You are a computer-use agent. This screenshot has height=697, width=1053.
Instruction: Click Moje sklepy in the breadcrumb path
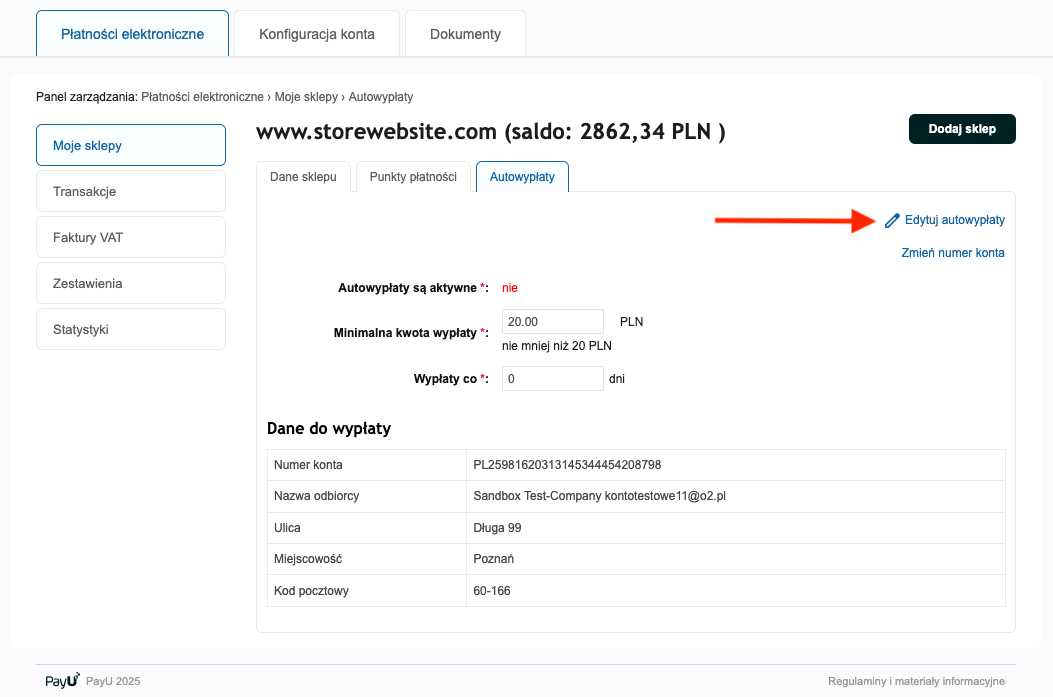pyautogui.click(x=305, y=97)
